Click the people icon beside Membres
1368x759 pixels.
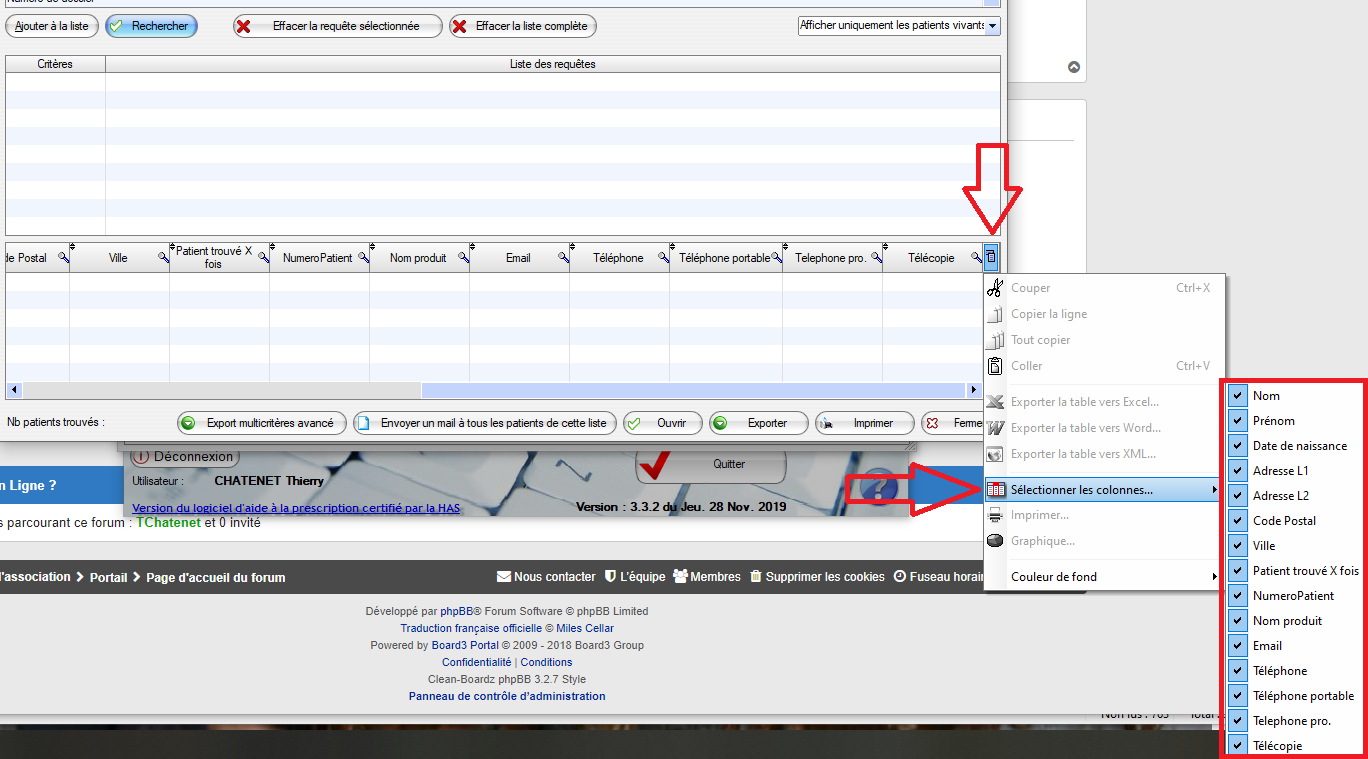[681, 577]
